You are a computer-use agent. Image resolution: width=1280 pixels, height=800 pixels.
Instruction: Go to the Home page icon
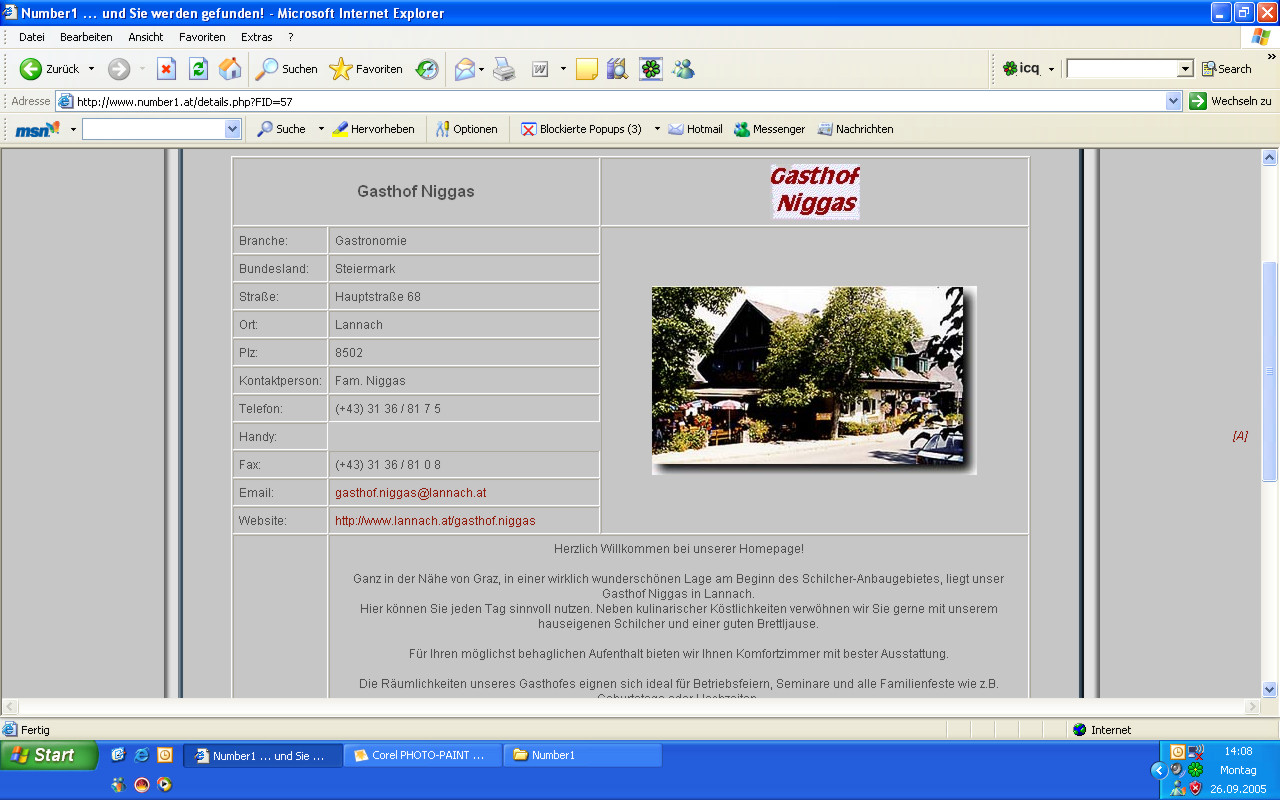230,69
